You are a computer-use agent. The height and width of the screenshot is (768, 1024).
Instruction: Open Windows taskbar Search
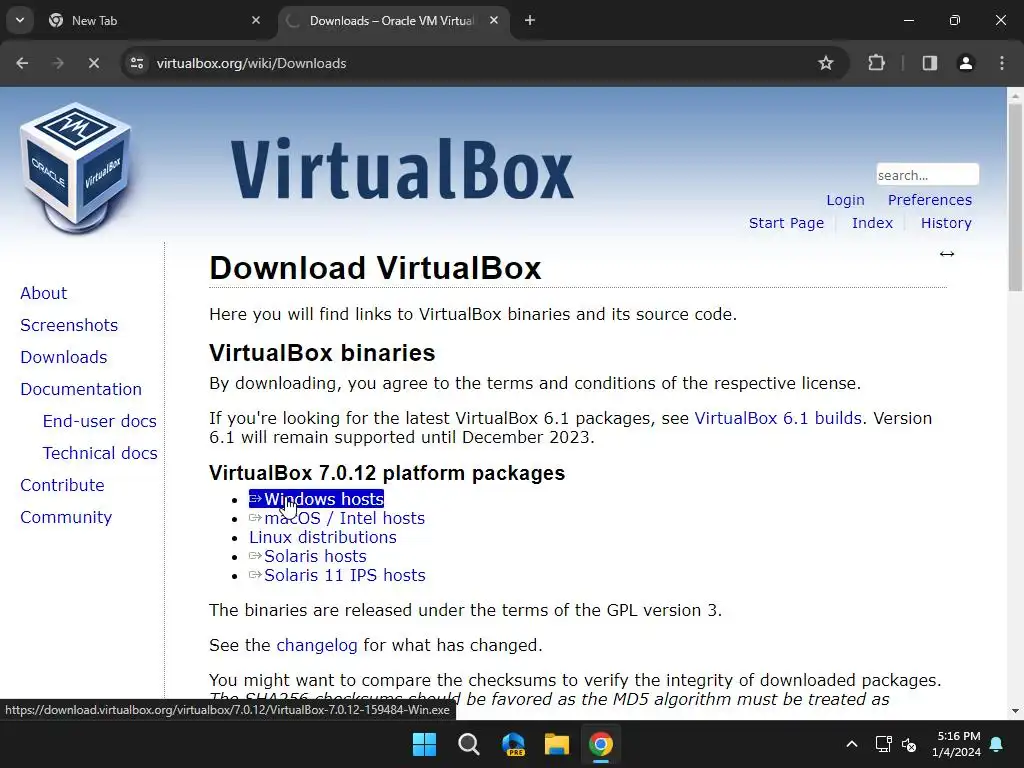pyautogui.click(x=469, y=744)
